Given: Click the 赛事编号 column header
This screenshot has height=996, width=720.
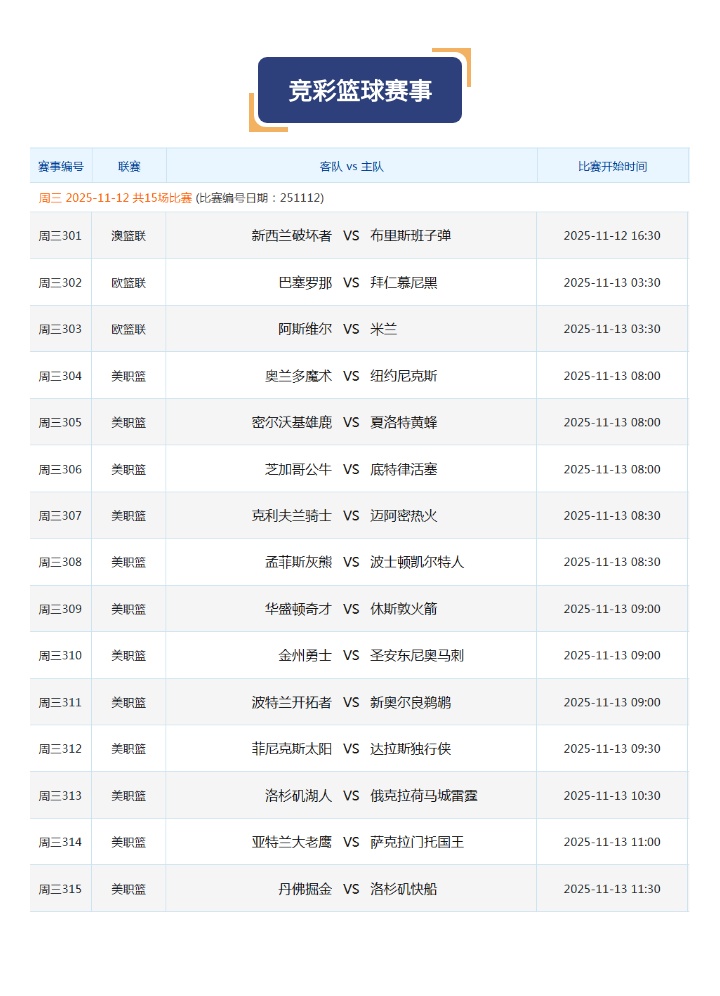Looking at the screenshot, I should point(60,166).
